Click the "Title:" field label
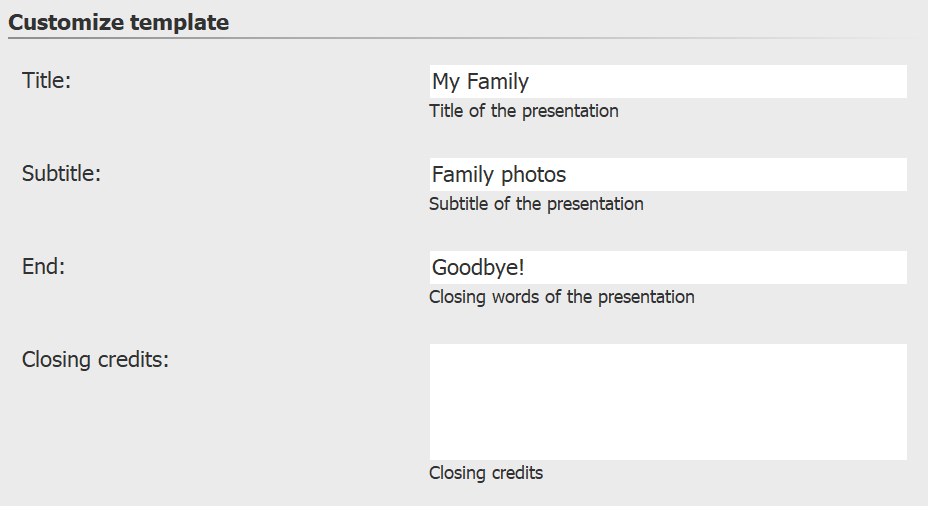The width and height of the screenshot is (928, 506). (47, 81)
